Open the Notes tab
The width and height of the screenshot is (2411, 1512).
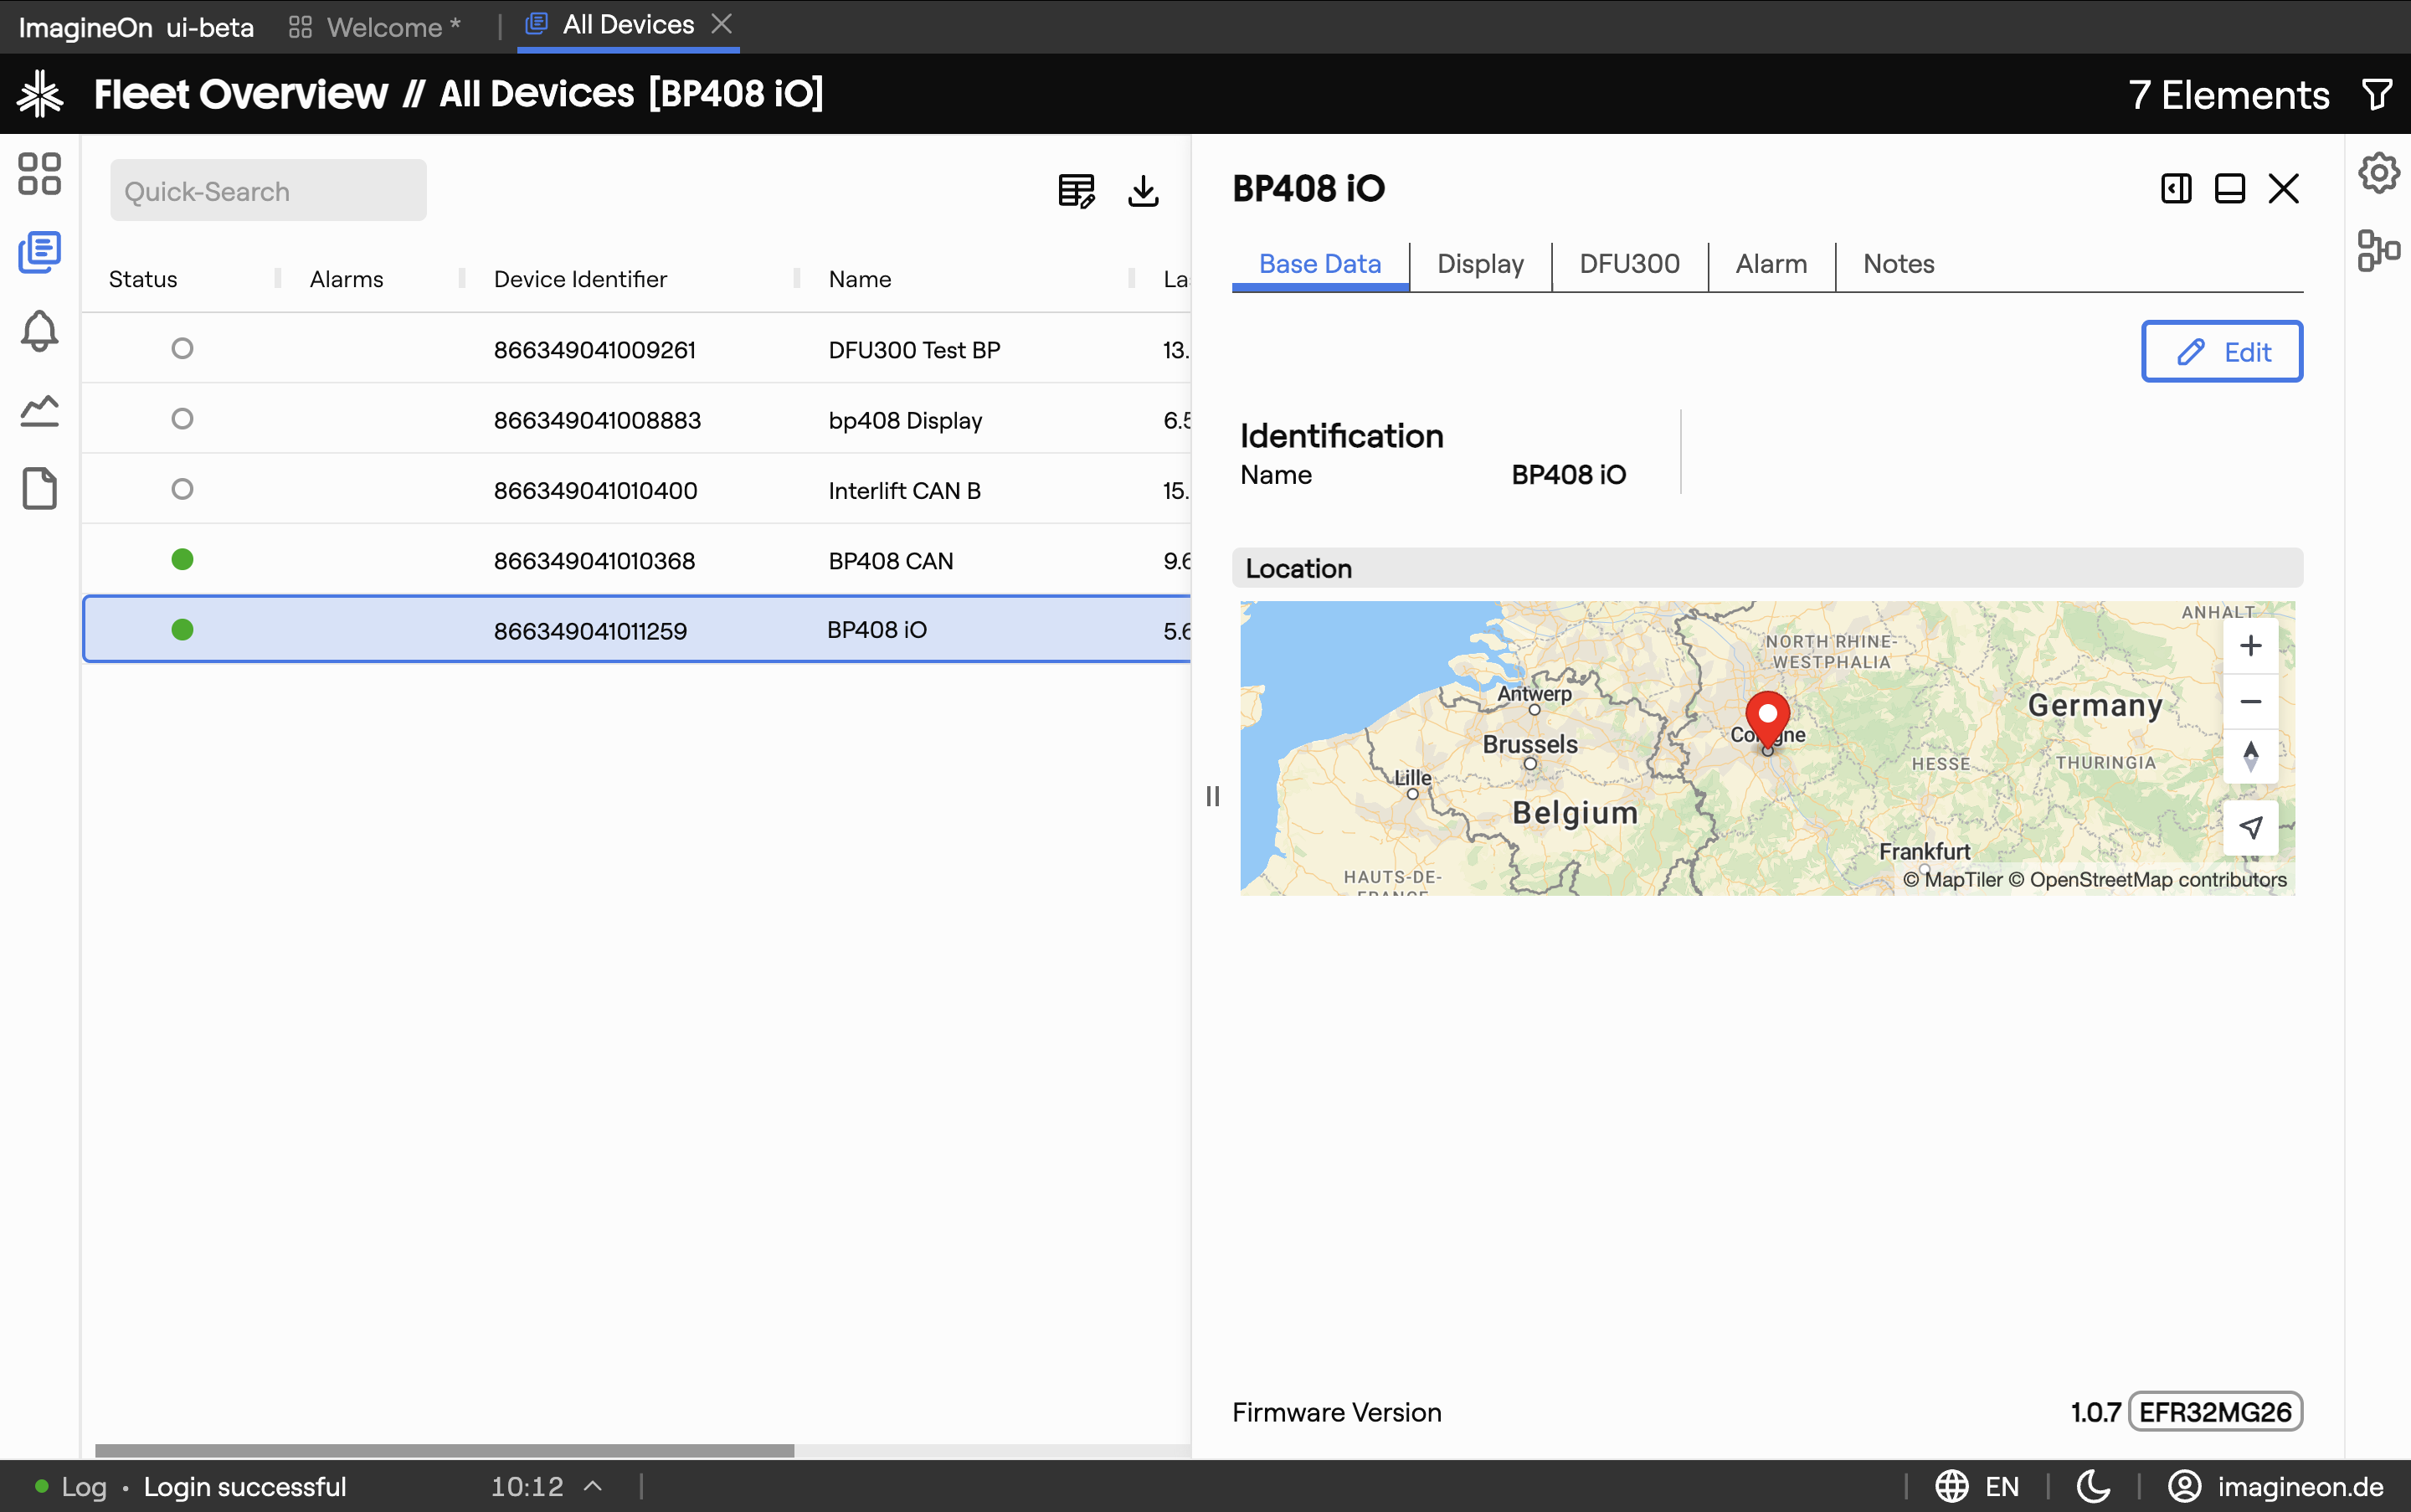click(x=1898, y=264)
